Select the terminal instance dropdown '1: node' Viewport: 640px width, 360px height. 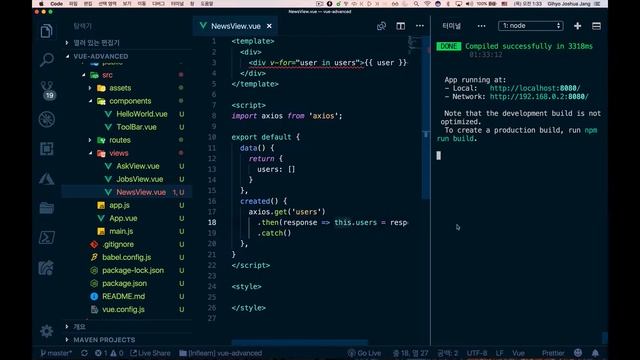point(531,26)
